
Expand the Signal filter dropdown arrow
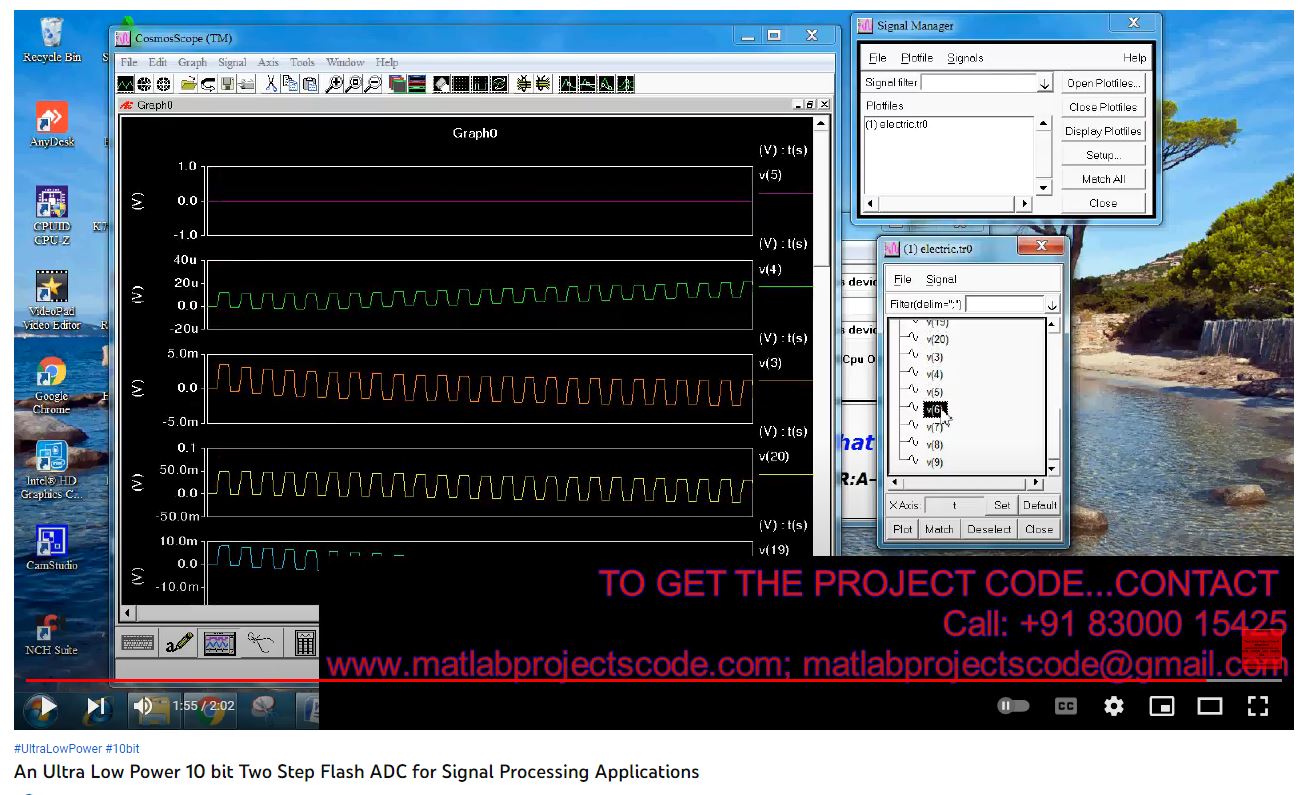point(1044,84)
